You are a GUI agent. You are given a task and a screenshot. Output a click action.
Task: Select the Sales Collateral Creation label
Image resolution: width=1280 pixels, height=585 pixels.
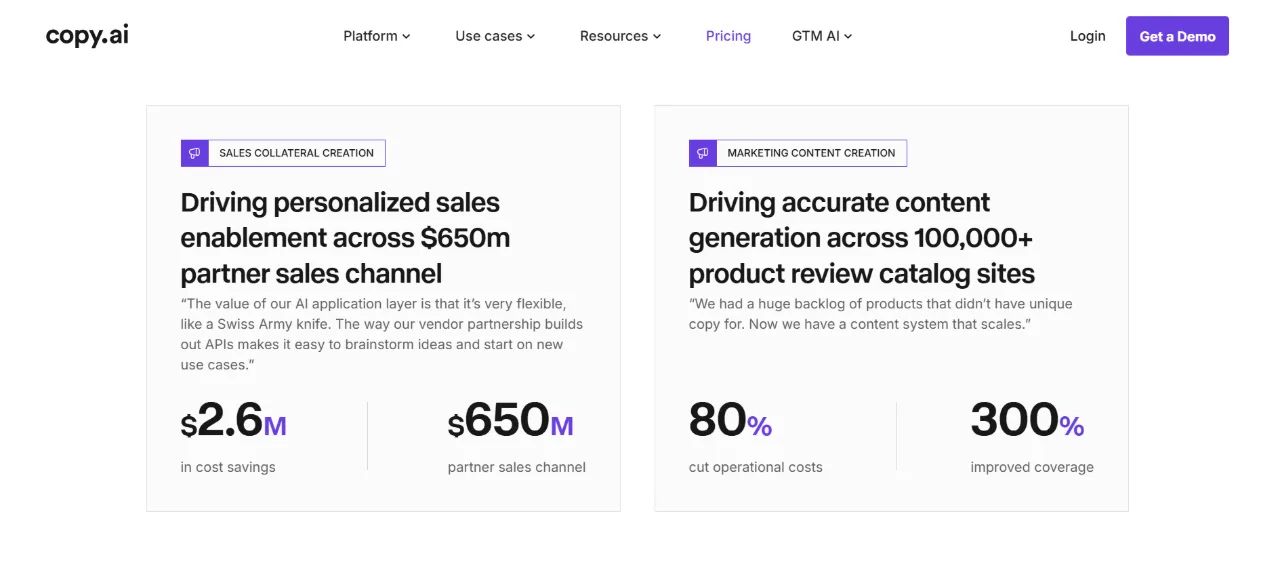pos(296,153)
